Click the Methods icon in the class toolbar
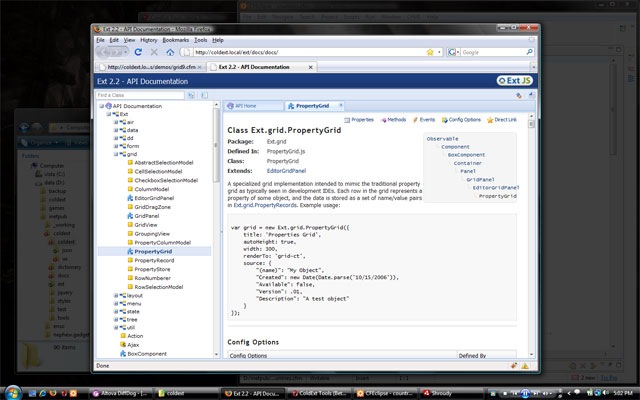The height and width of the screenshot is (400, 640). [384, 120]
